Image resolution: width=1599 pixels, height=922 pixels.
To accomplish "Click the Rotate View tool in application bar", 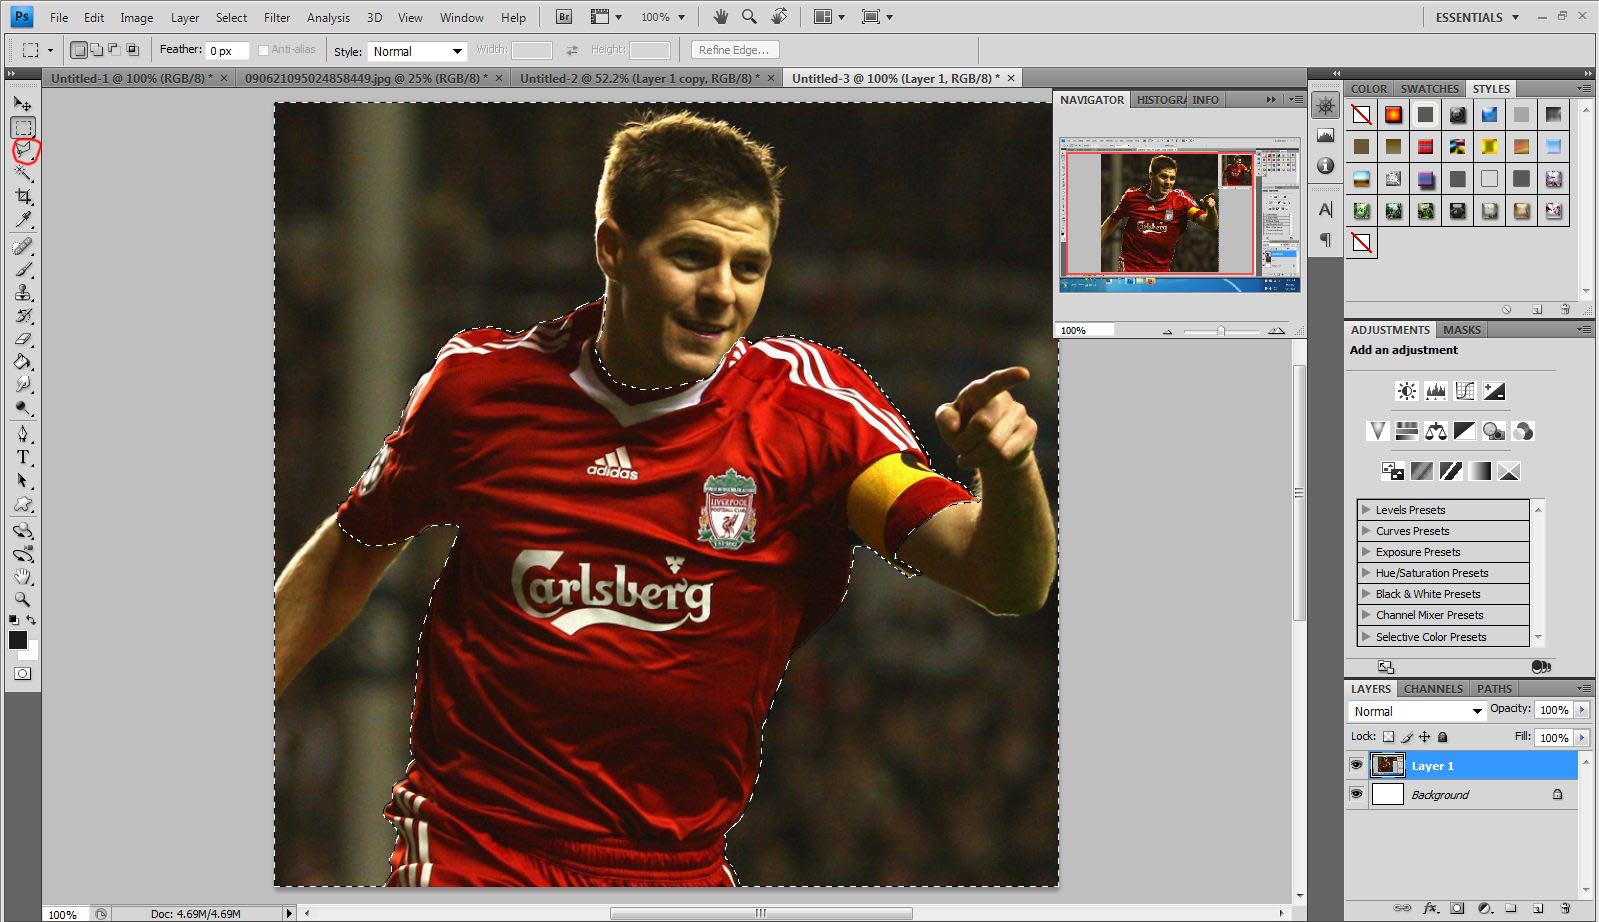I will [780, 17].
